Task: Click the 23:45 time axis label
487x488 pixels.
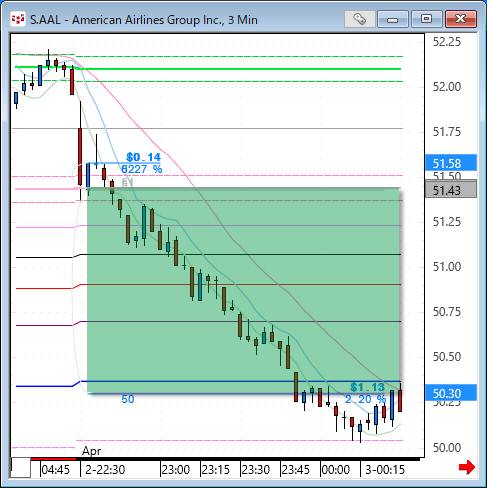Action: coord(296,470)
